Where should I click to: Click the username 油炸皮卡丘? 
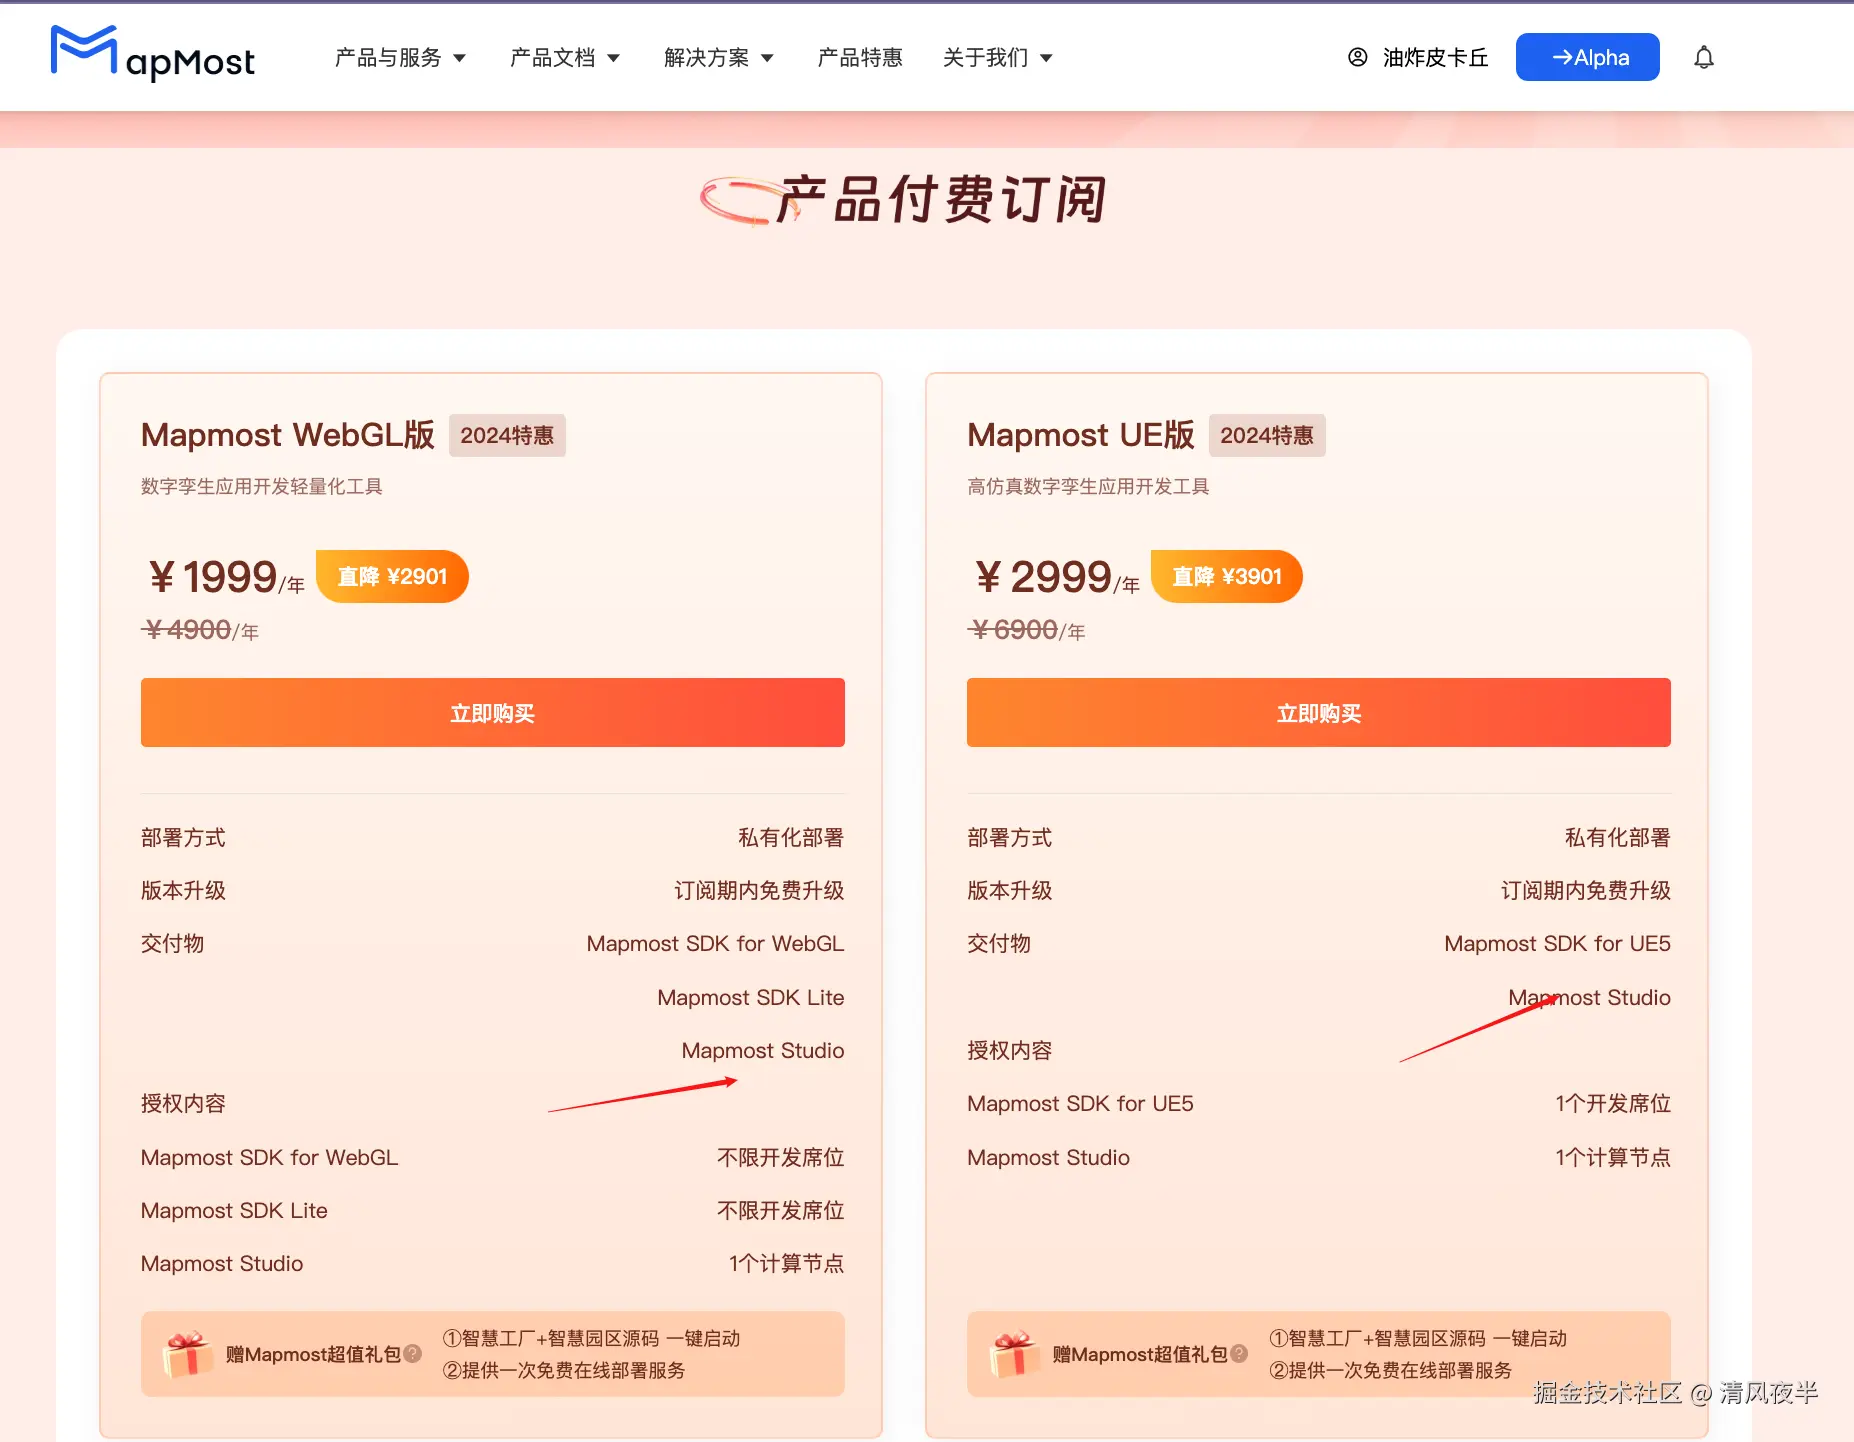point(1435,58)
